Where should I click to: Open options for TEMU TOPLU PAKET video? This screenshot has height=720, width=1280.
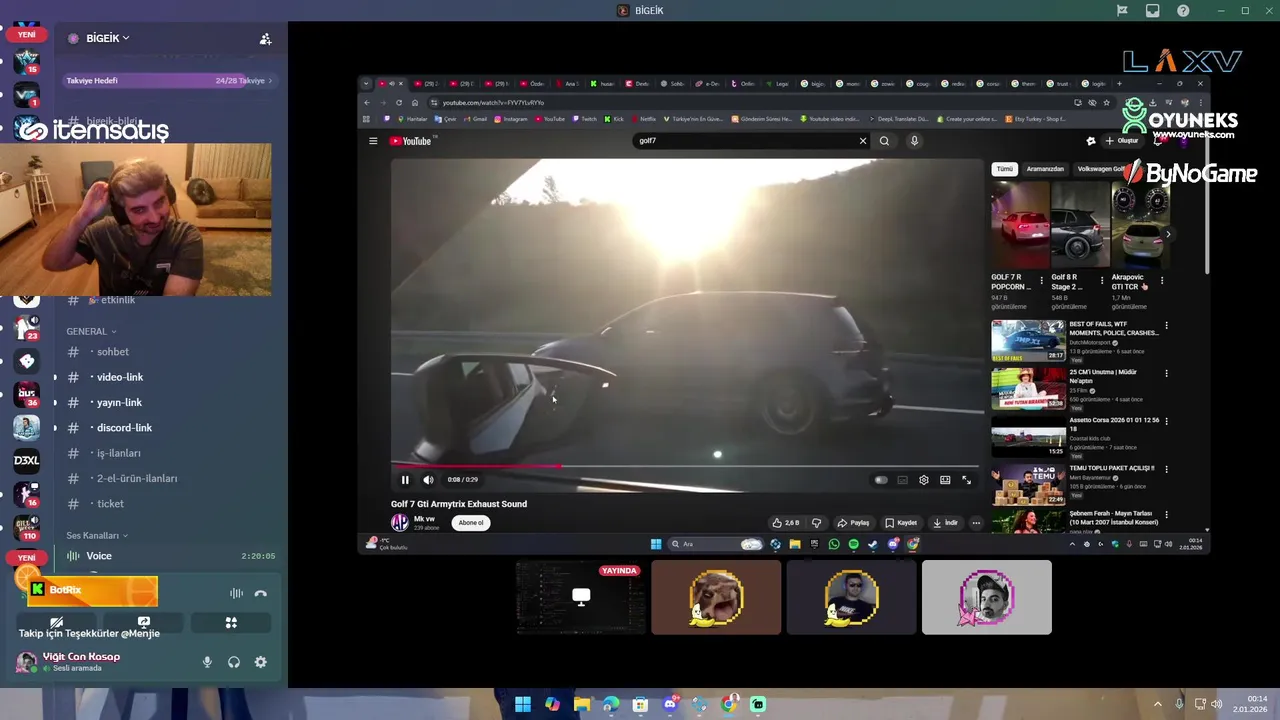pos(1166,469)
